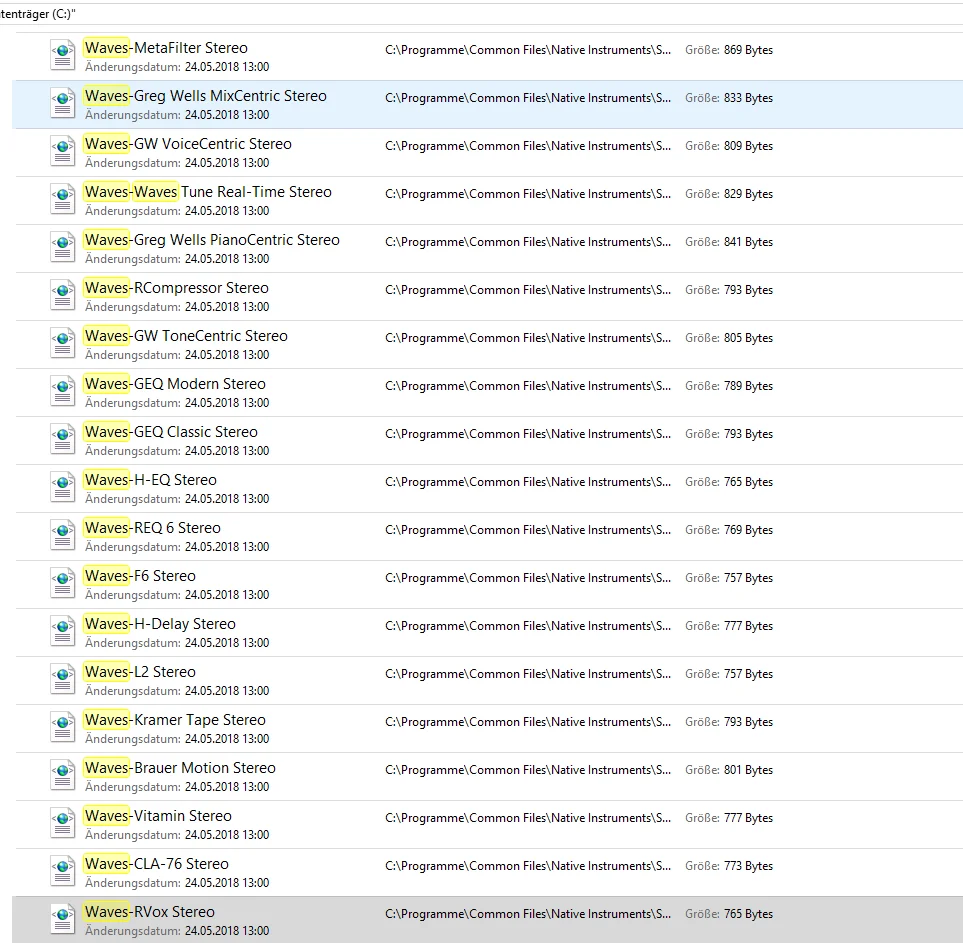Click the folder path of Waves-CLA-76 Stereo
Viewport: 963px width, 943px height.
528,866
